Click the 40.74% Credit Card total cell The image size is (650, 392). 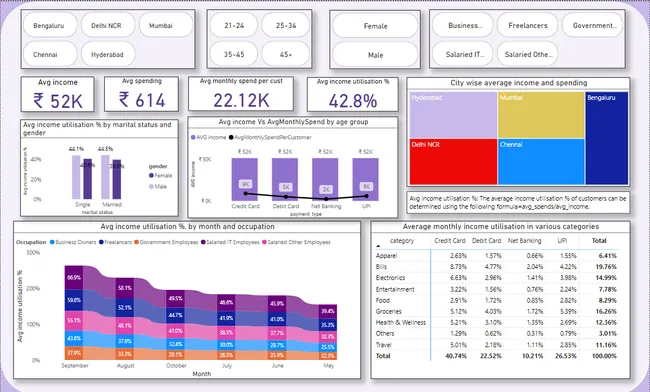pos(456,356)
